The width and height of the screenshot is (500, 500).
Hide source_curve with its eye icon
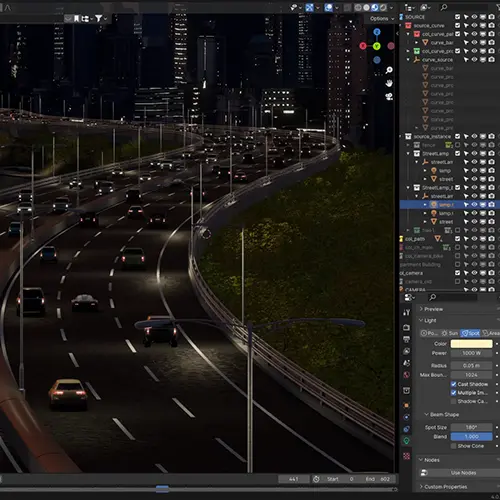pyautogui.click(x=474, y=25)
